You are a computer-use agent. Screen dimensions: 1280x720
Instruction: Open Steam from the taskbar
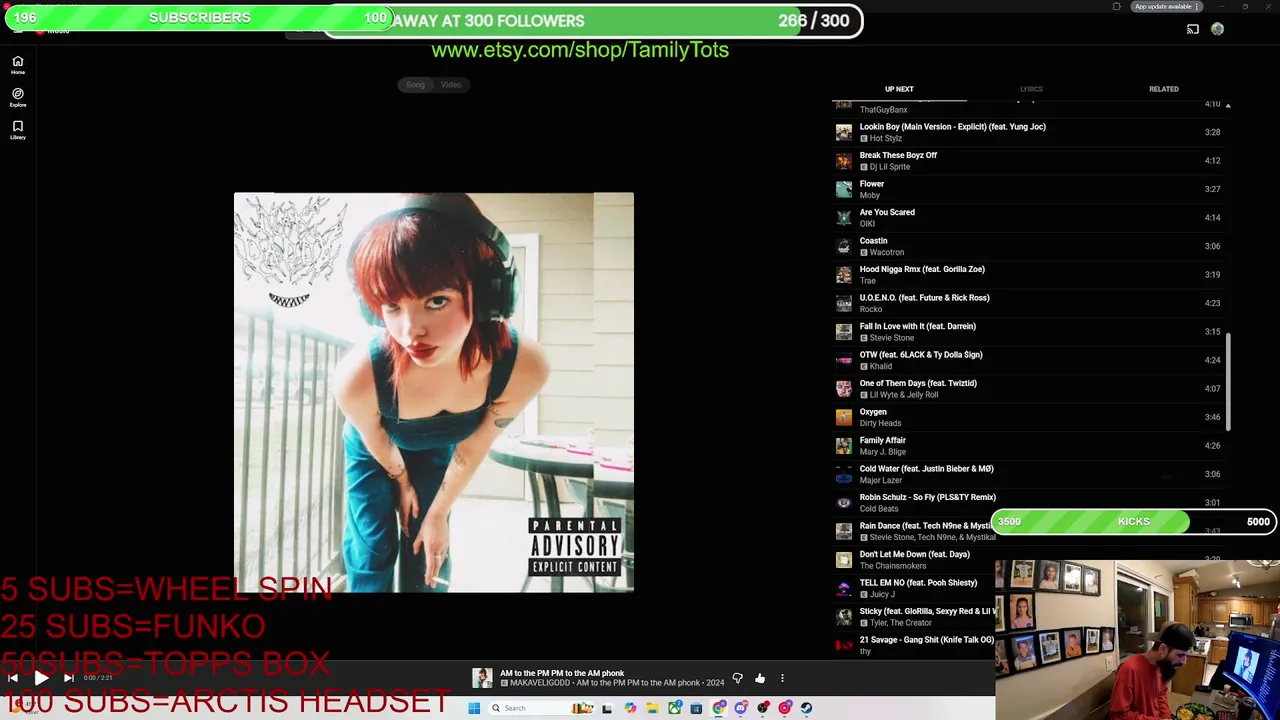[x=807, y=708]
